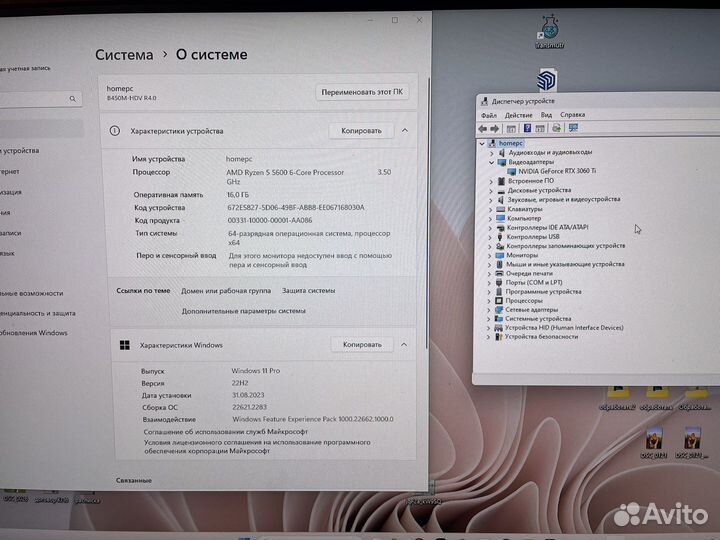Open Соглашение об использовании служб Майкрософт
This screenshot has width=720, height=540.
(x=225, y=432)
